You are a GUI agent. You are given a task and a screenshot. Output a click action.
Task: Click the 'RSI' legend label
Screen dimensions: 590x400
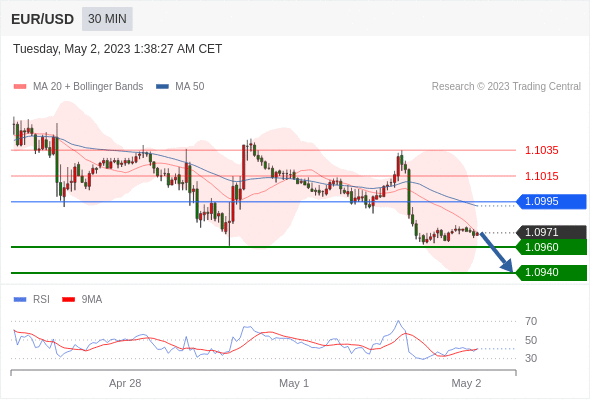pyautogui.click(x=41, y=300)
